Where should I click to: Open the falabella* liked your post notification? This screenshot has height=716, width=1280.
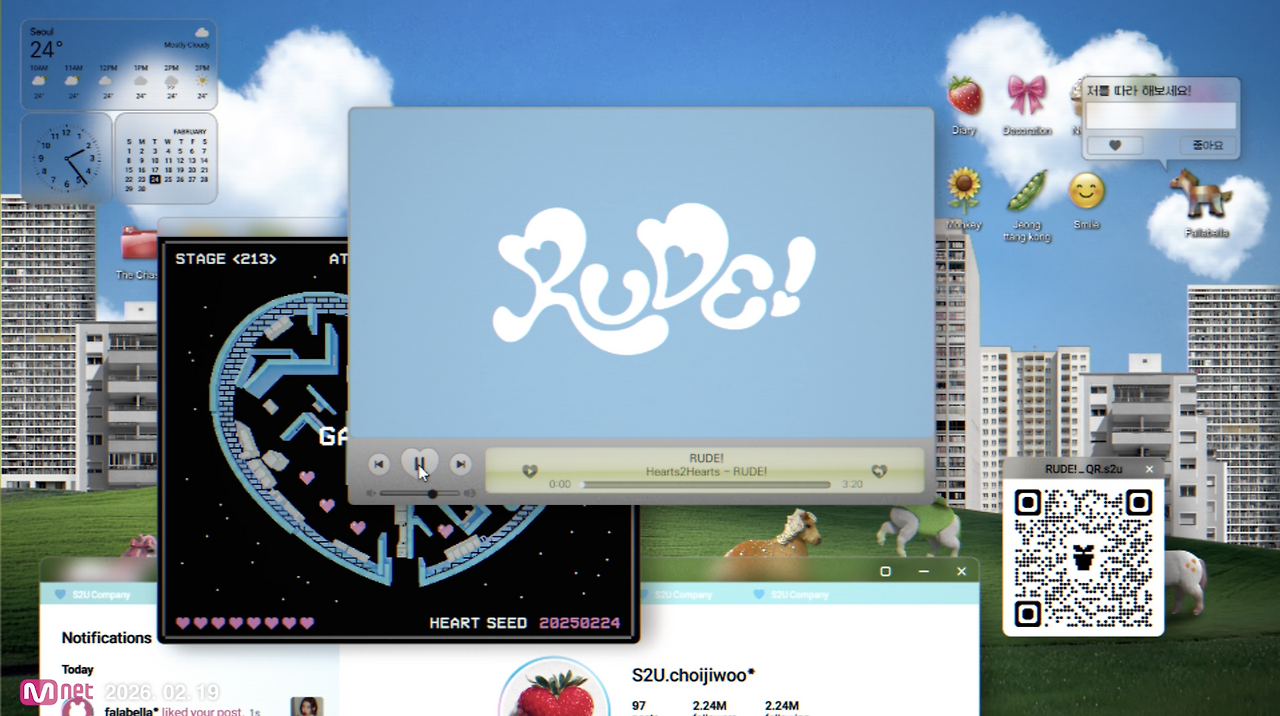182,711
